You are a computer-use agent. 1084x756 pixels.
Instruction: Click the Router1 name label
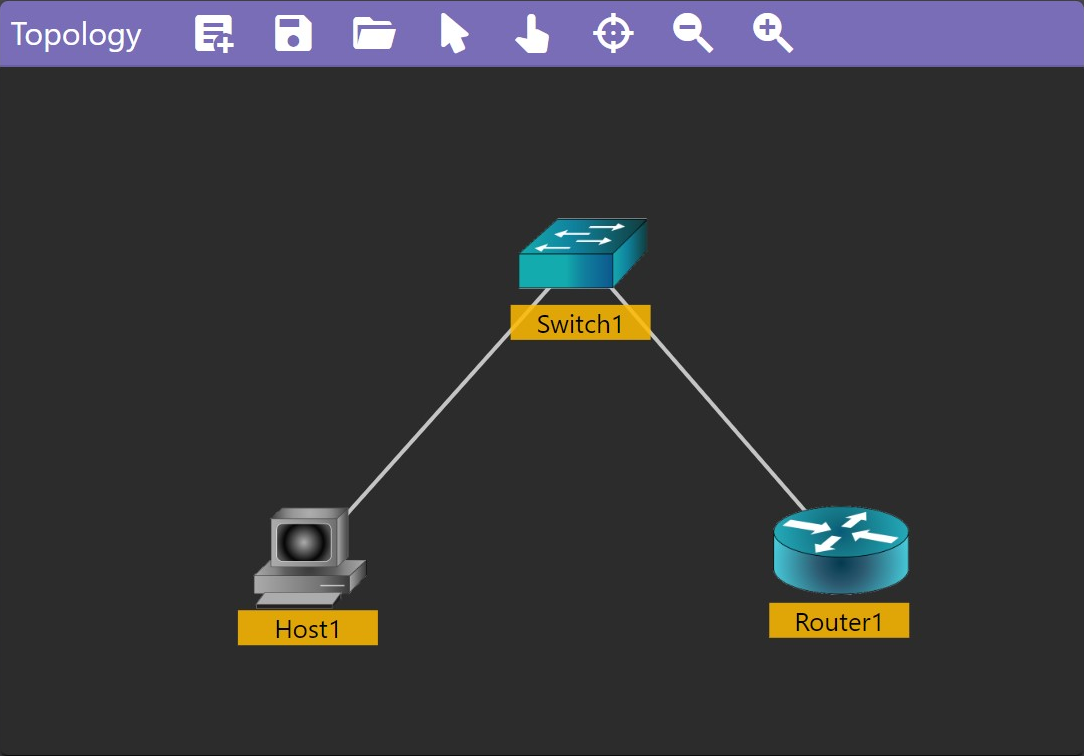tap(839, 621)
